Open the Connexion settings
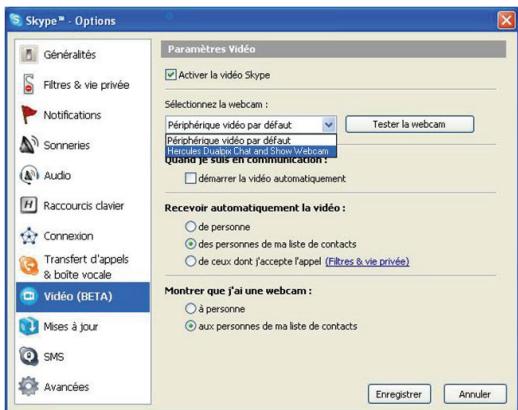Viewport: 518px width, 410px height. [83, 236]
